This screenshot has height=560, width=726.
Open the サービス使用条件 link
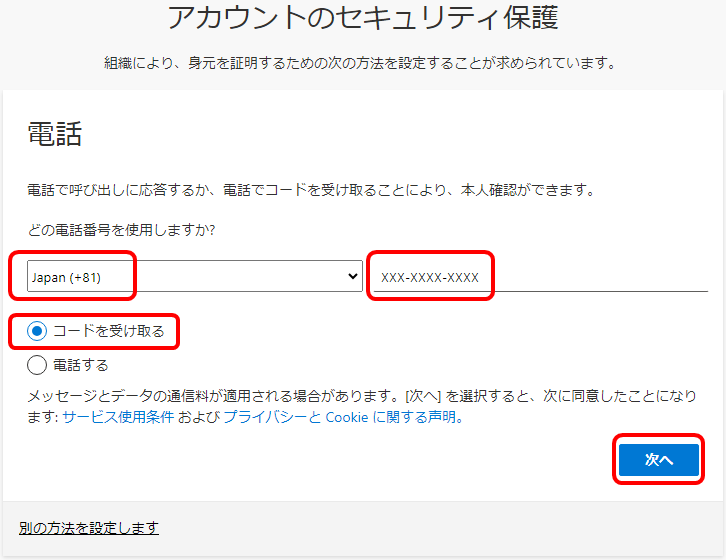point(118,417)
